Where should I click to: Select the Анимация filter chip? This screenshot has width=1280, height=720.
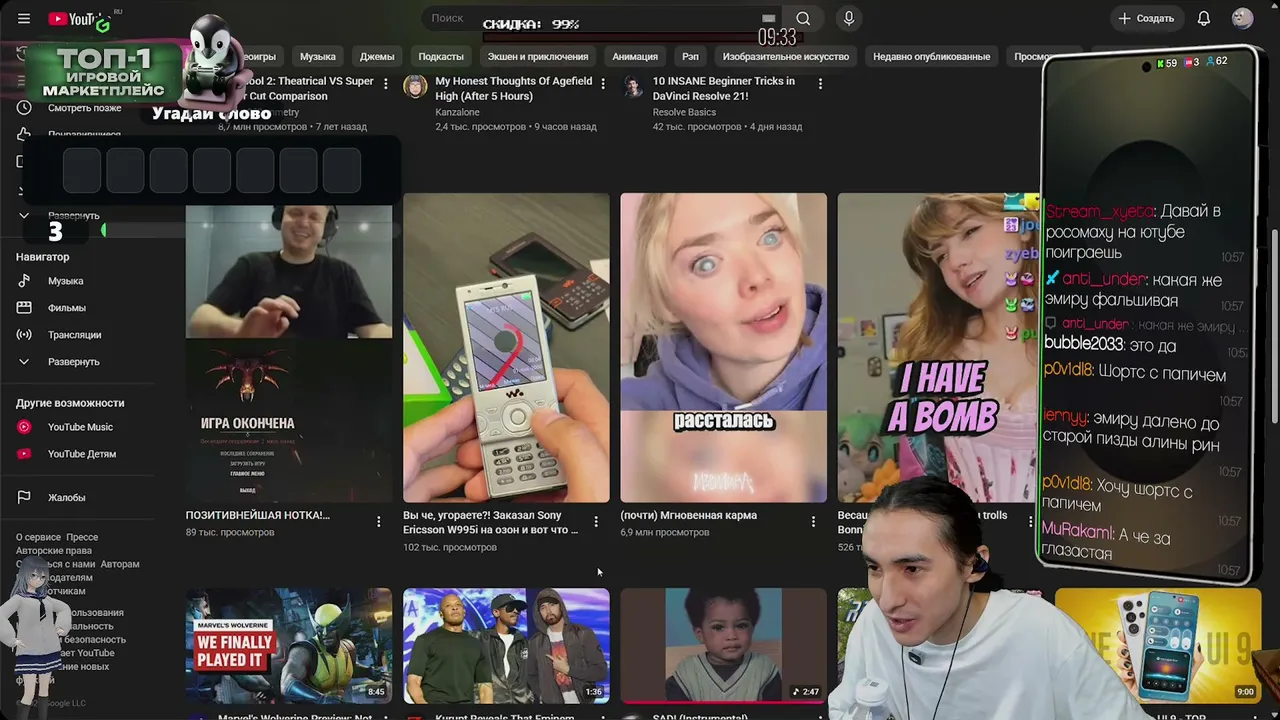[635, 56]
